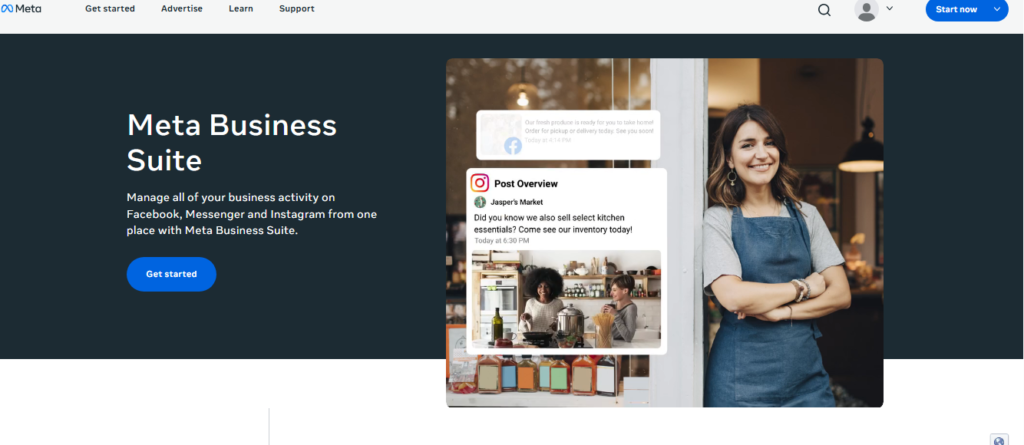
Task: Click 'Did you know we also sell' text
Action: click(x=553, y=223)
